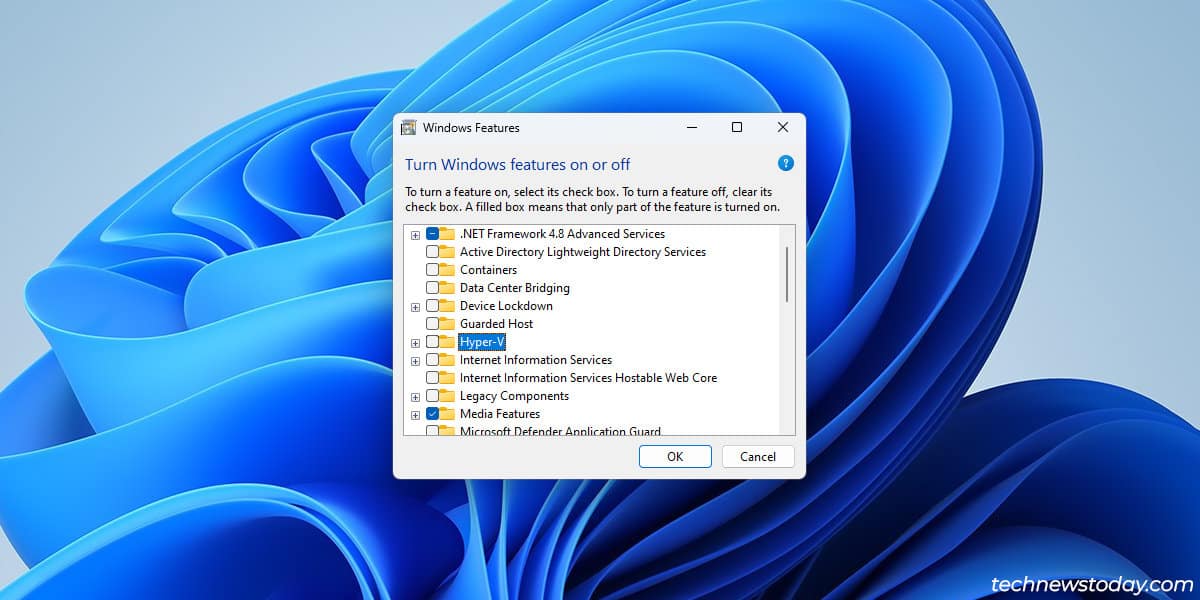Enable the Hyper-V checkbox
The image size is (1200, 600).
click(x=432, y=342)
